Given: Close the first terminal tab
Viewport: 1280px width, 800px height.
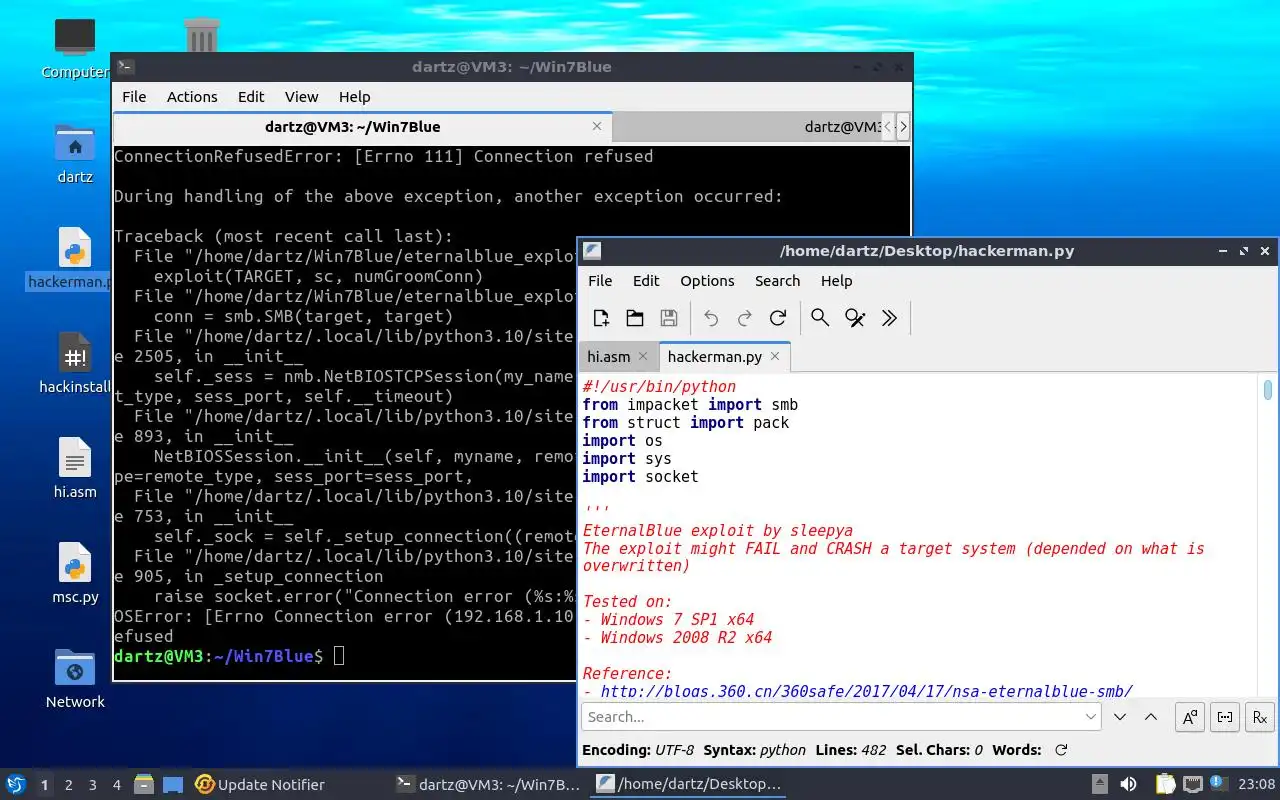Looking at the screenshot, I should 597,126.
